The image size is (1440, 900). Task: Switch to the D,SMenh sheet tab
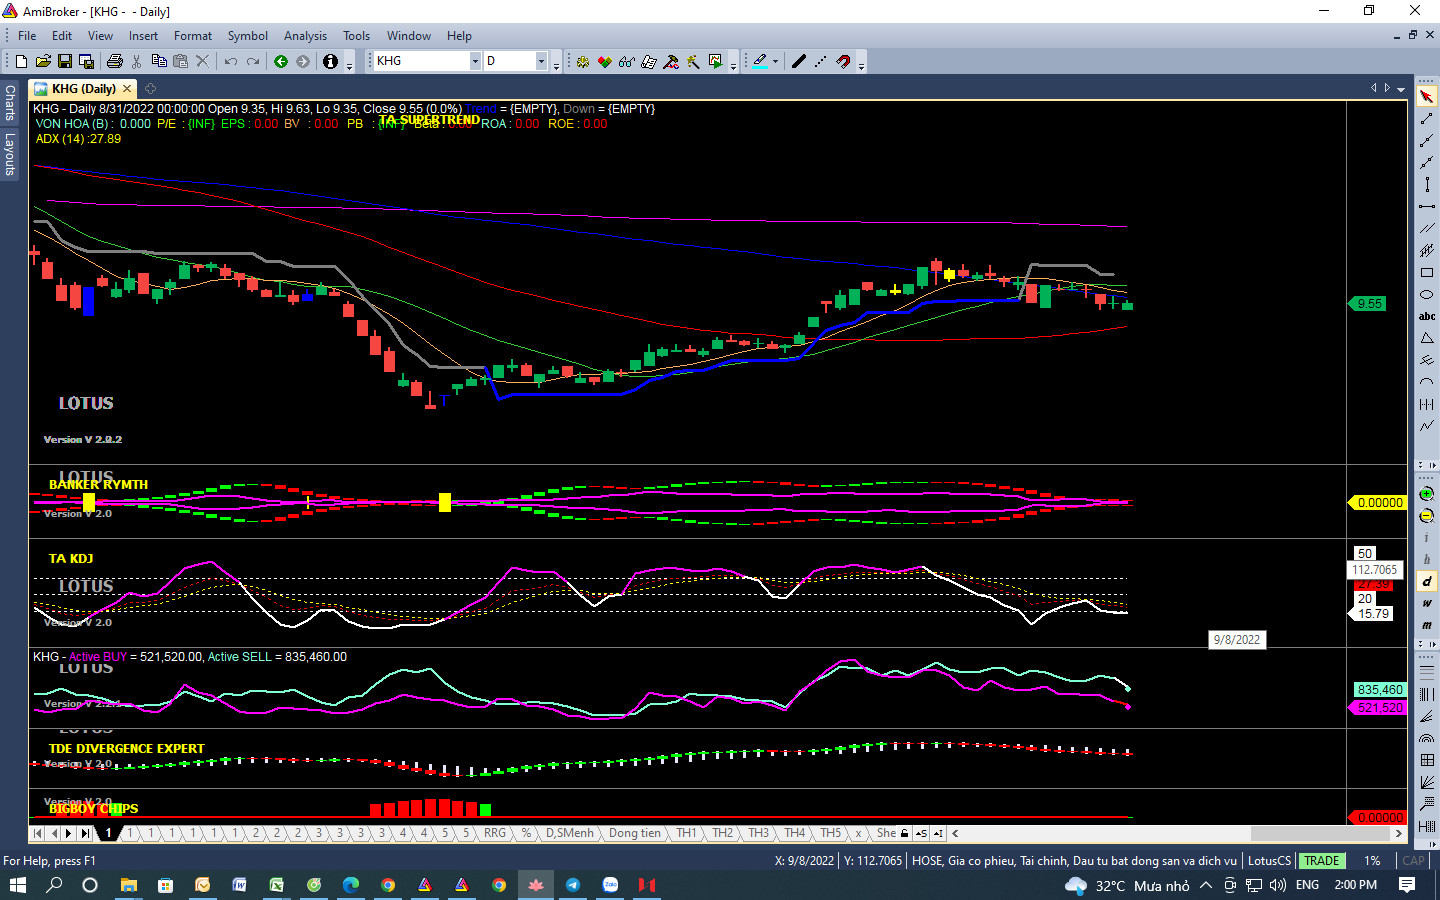[x=569, y=833]
